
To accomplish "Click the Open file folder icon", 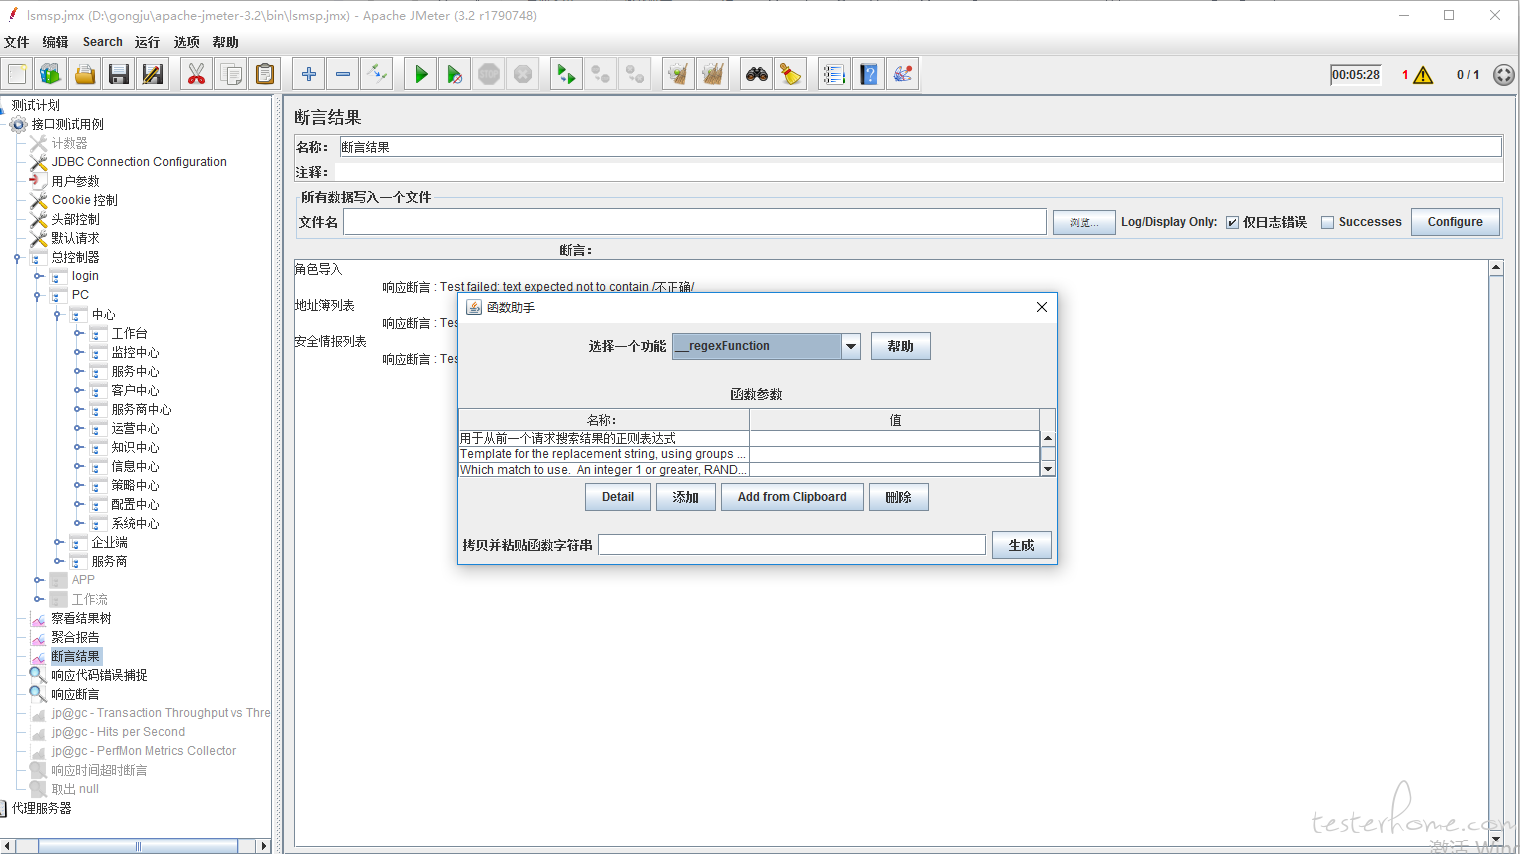I will (85, 74).
